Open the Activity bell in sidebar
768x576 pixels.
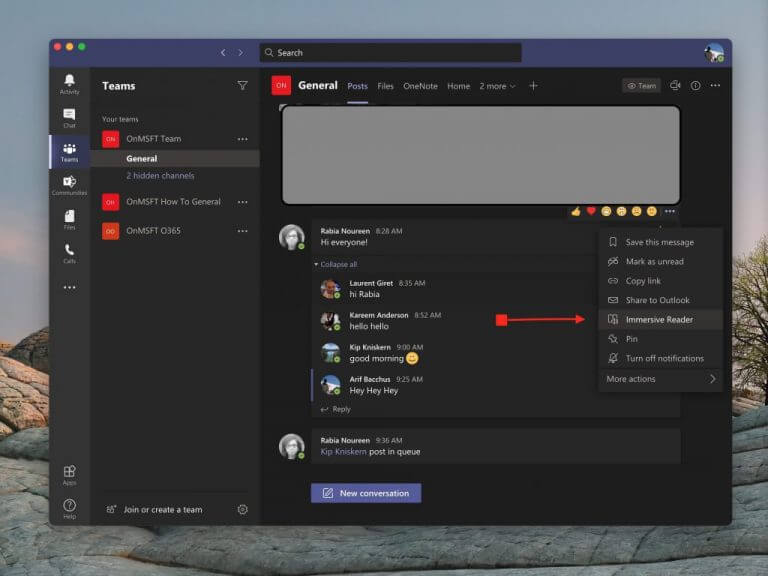pos(70,84)
